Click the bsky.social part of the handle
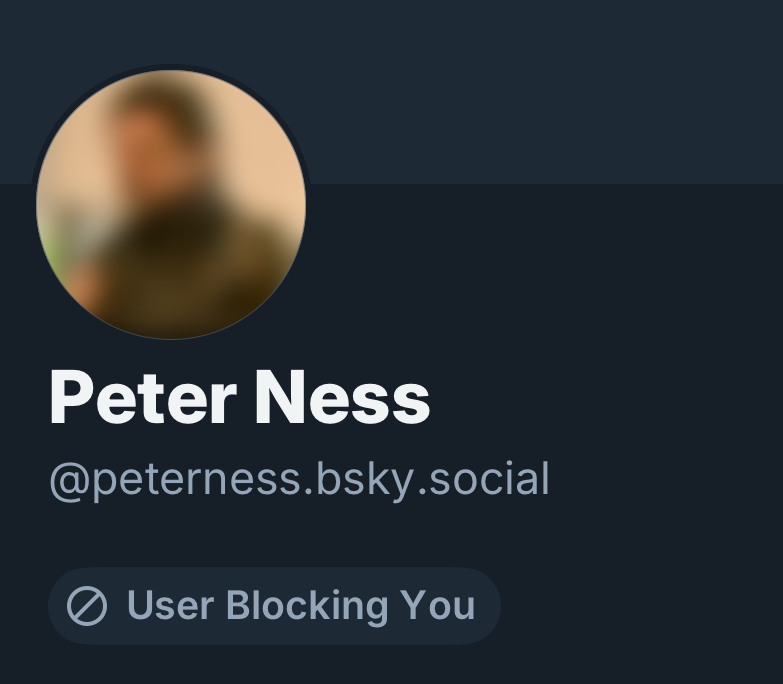This screenshot has height=684, width=783. [432, 479]
